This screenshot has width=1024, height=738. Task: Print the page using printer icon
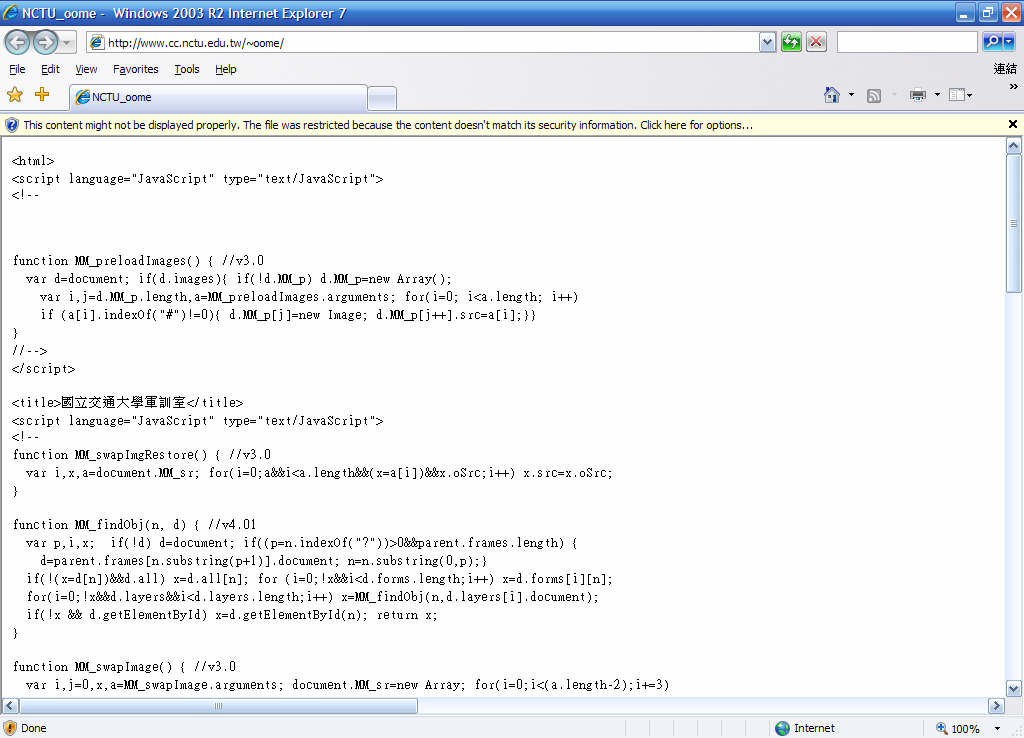pos(917,95)
